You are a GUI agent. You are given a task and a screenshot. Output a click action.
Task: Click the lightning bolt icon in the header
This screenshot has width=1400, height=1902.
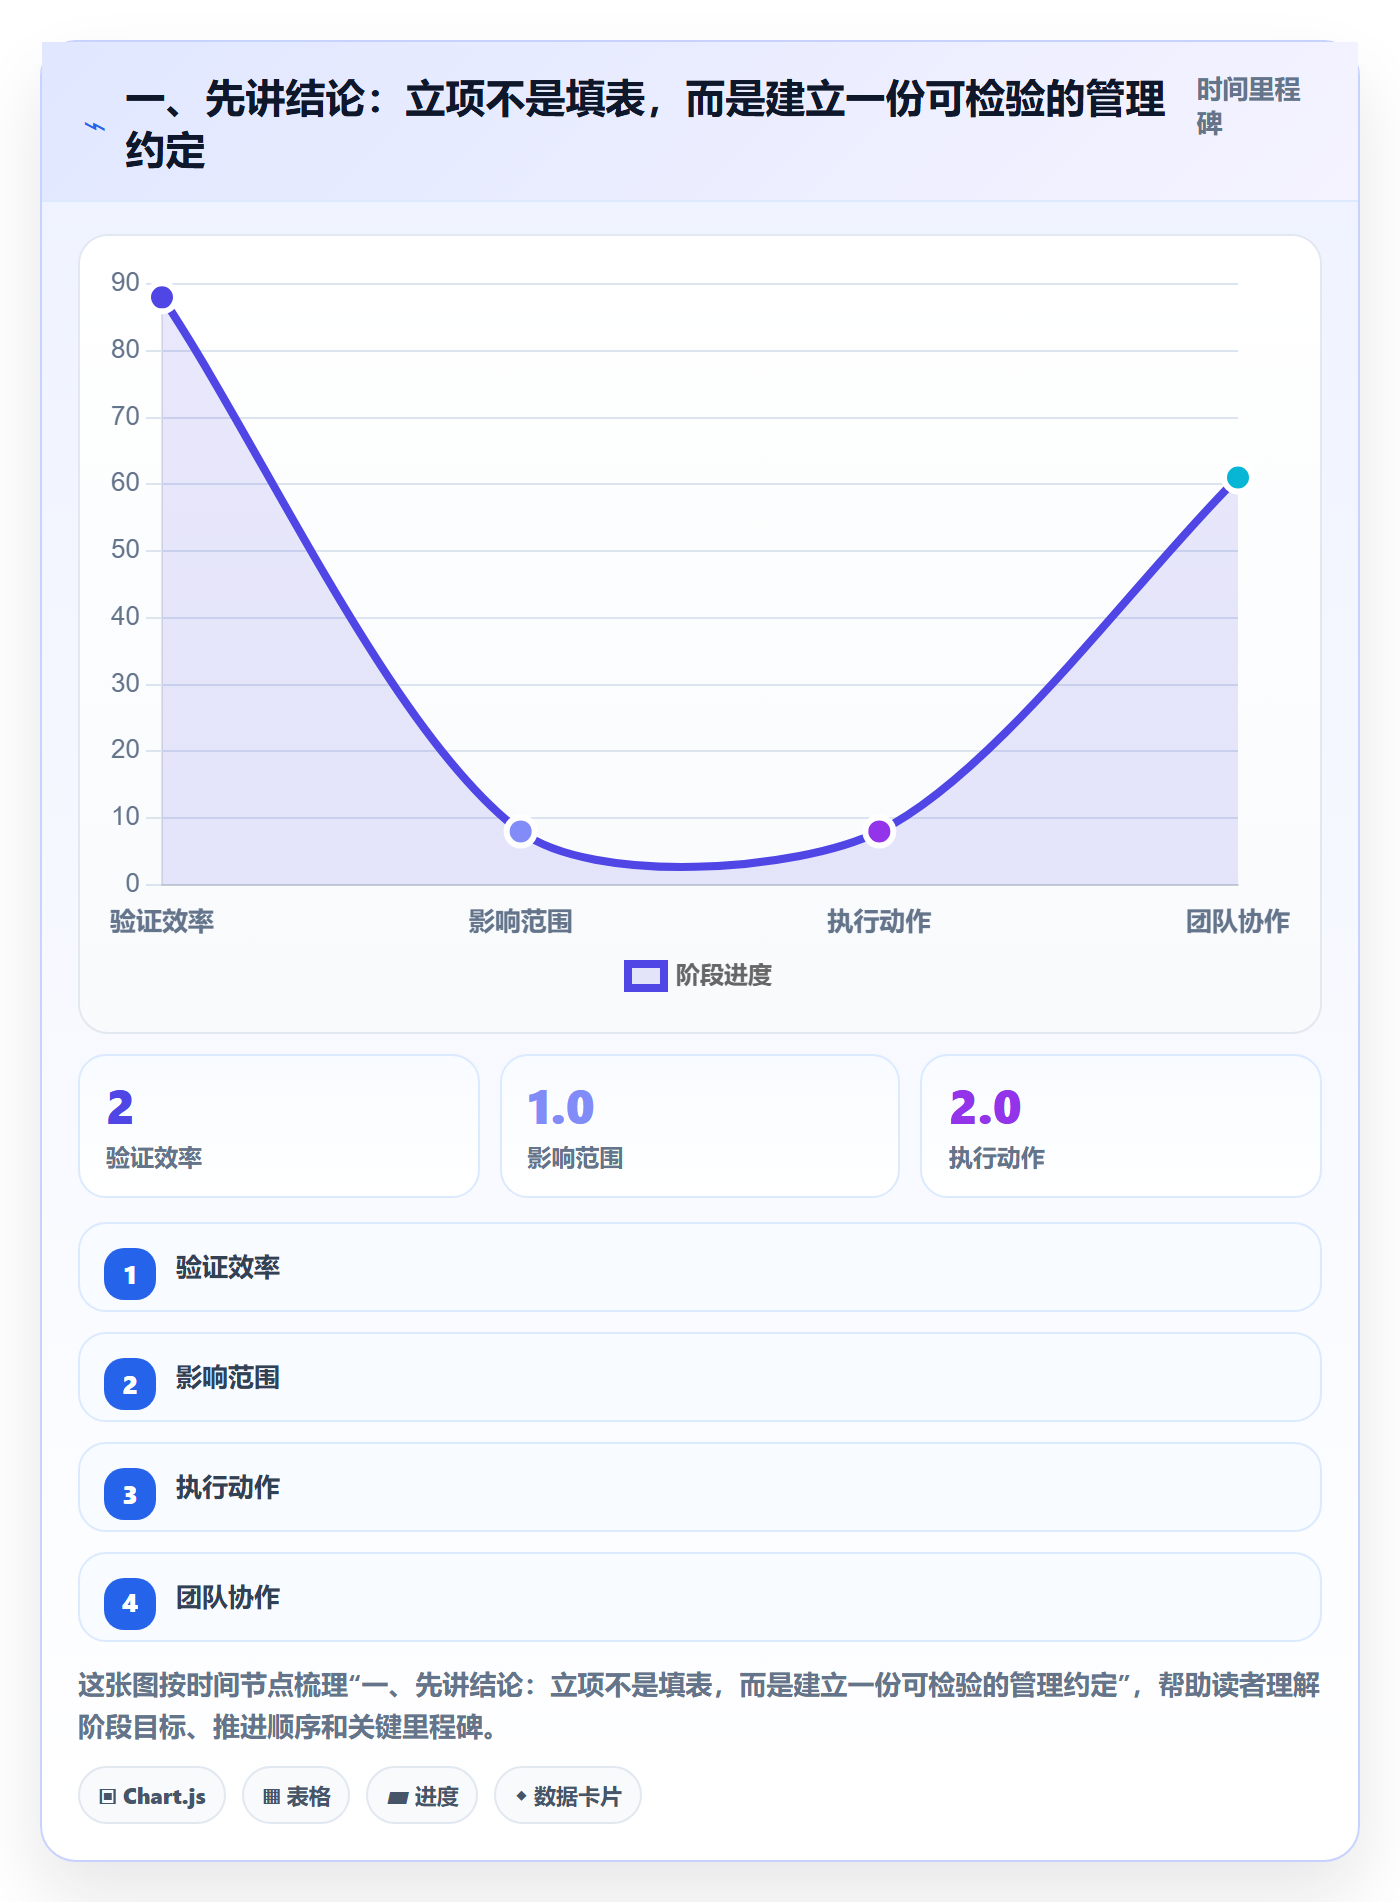point(95,127)
